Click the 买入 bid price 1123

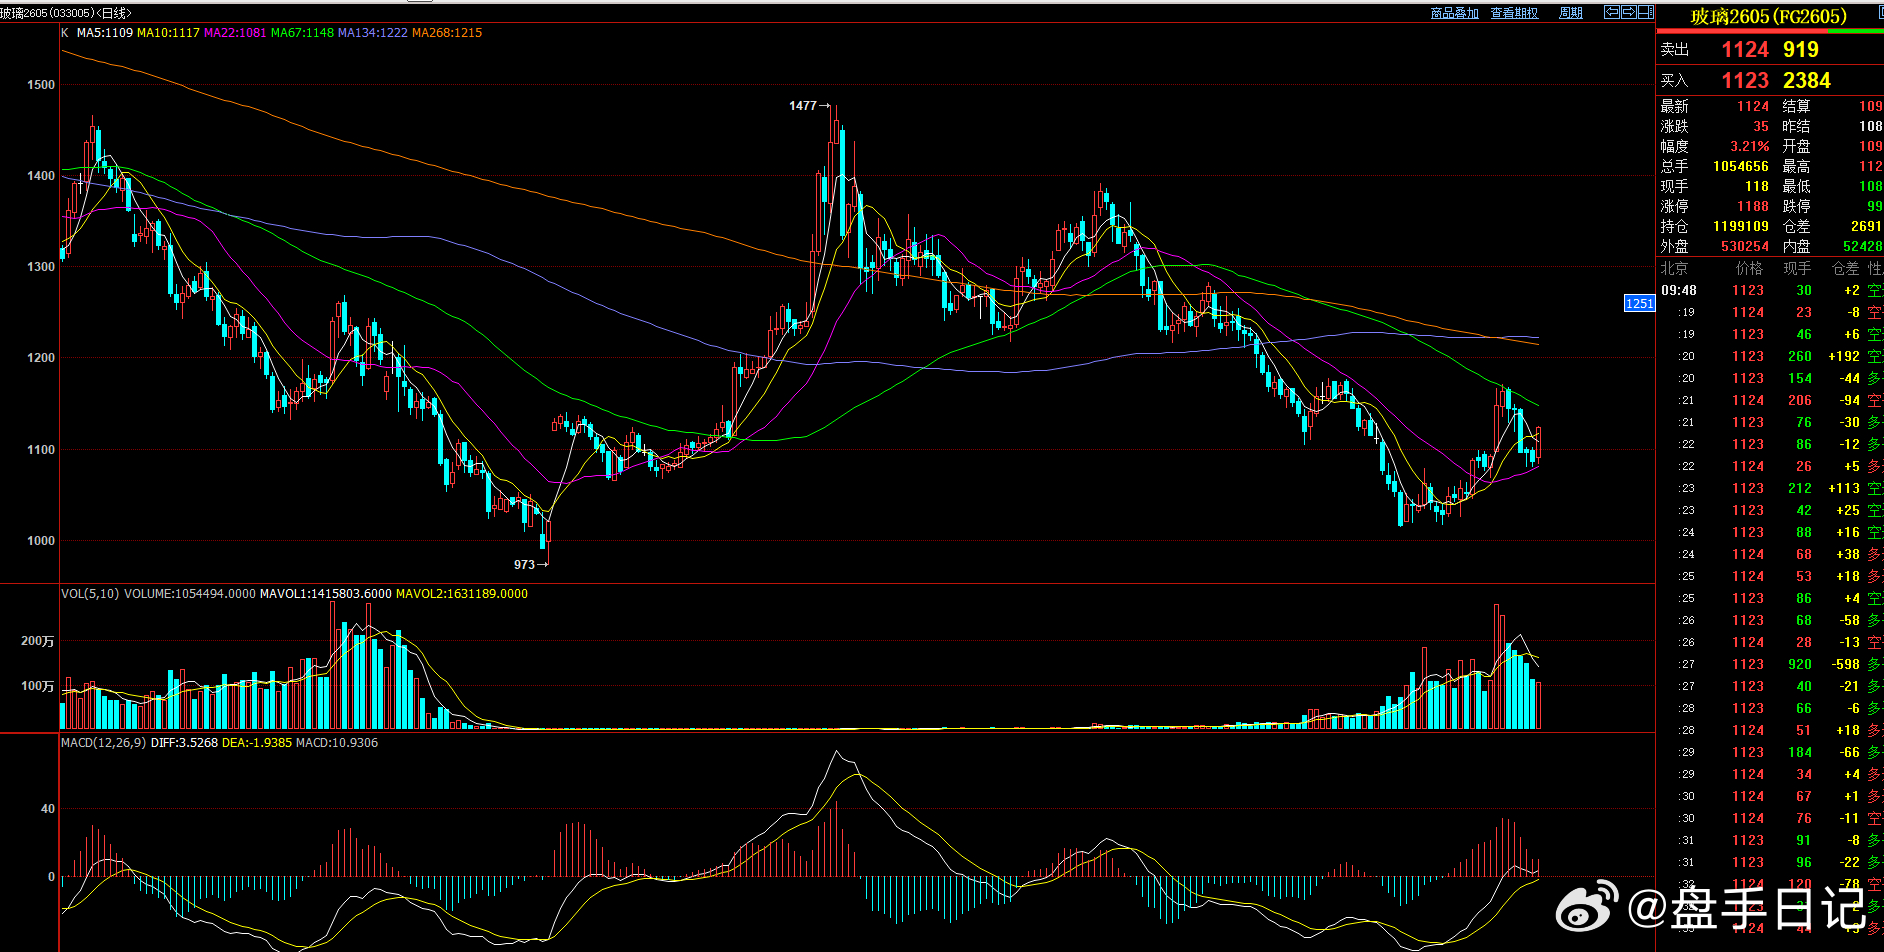(1745, 81)
